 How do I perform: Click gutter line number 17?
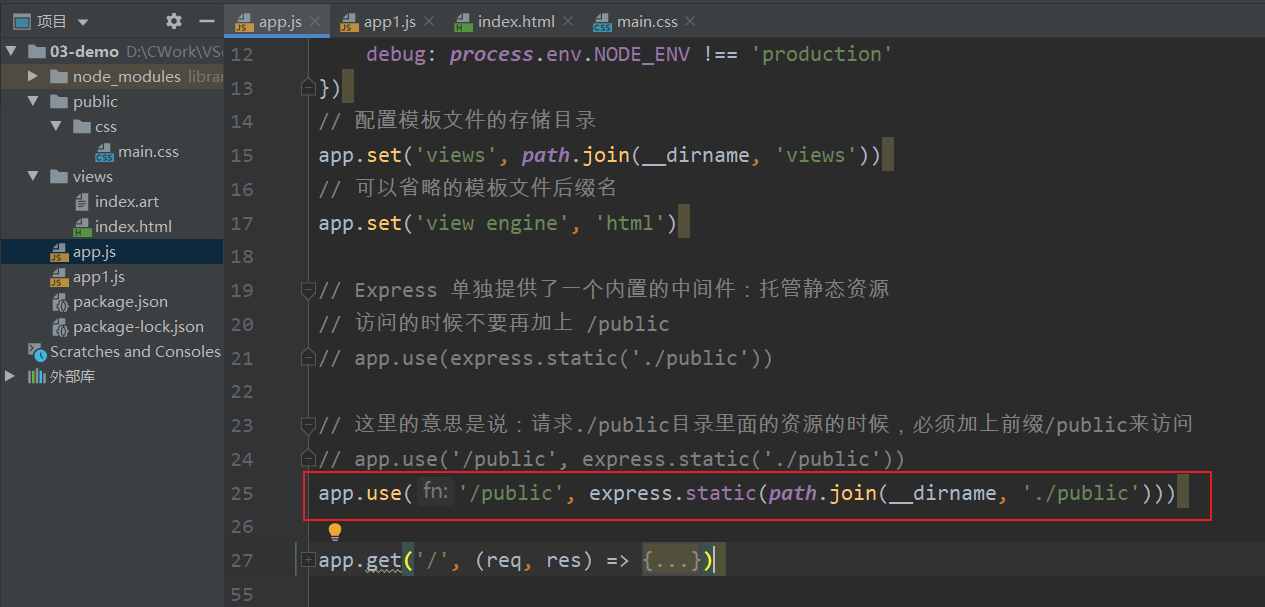pyautogui.click(x=242, y=223)
